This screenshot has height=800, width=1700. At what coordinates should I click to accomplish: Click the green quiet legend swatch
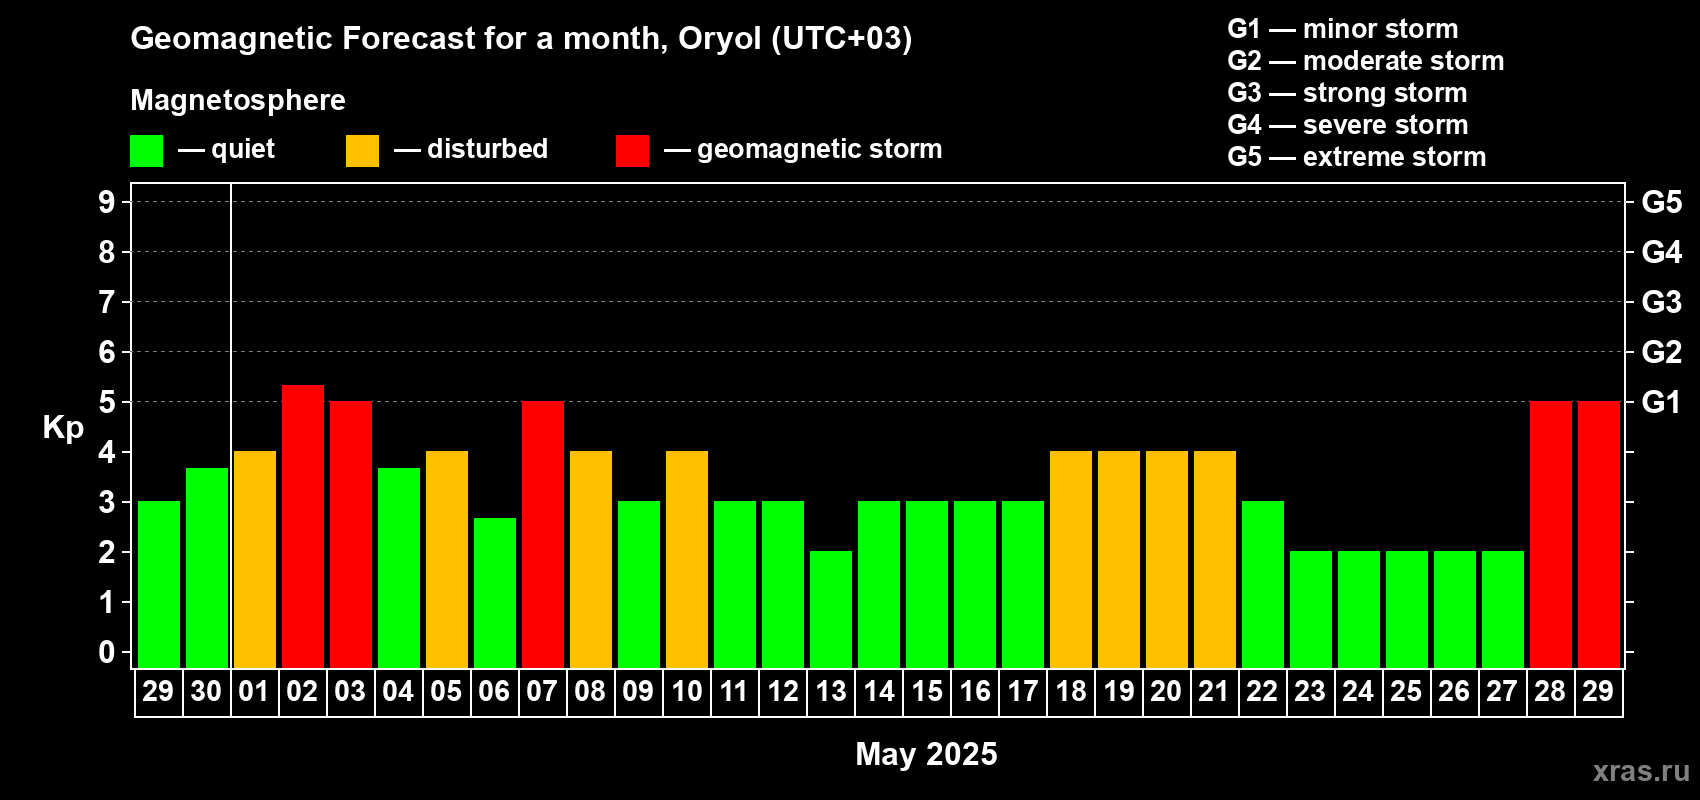coord(146,151)
